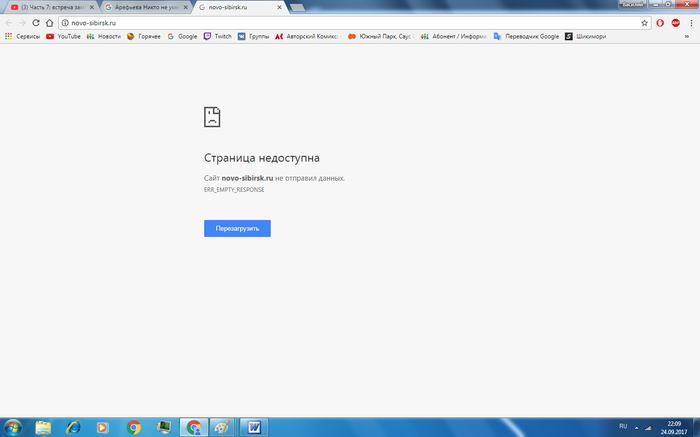Image resolution: width=700 pixels, height=437 pixels.
Task: Reload the page from the browser toolbar
Action: click(x=35, y=22)
